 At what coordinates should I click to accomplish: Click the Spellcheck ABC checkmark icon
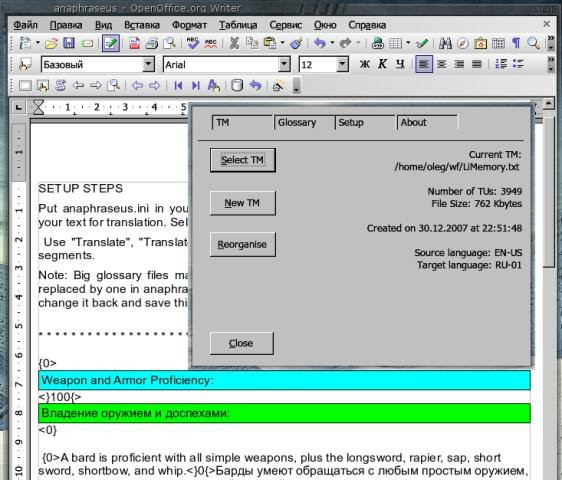[192, 43]
